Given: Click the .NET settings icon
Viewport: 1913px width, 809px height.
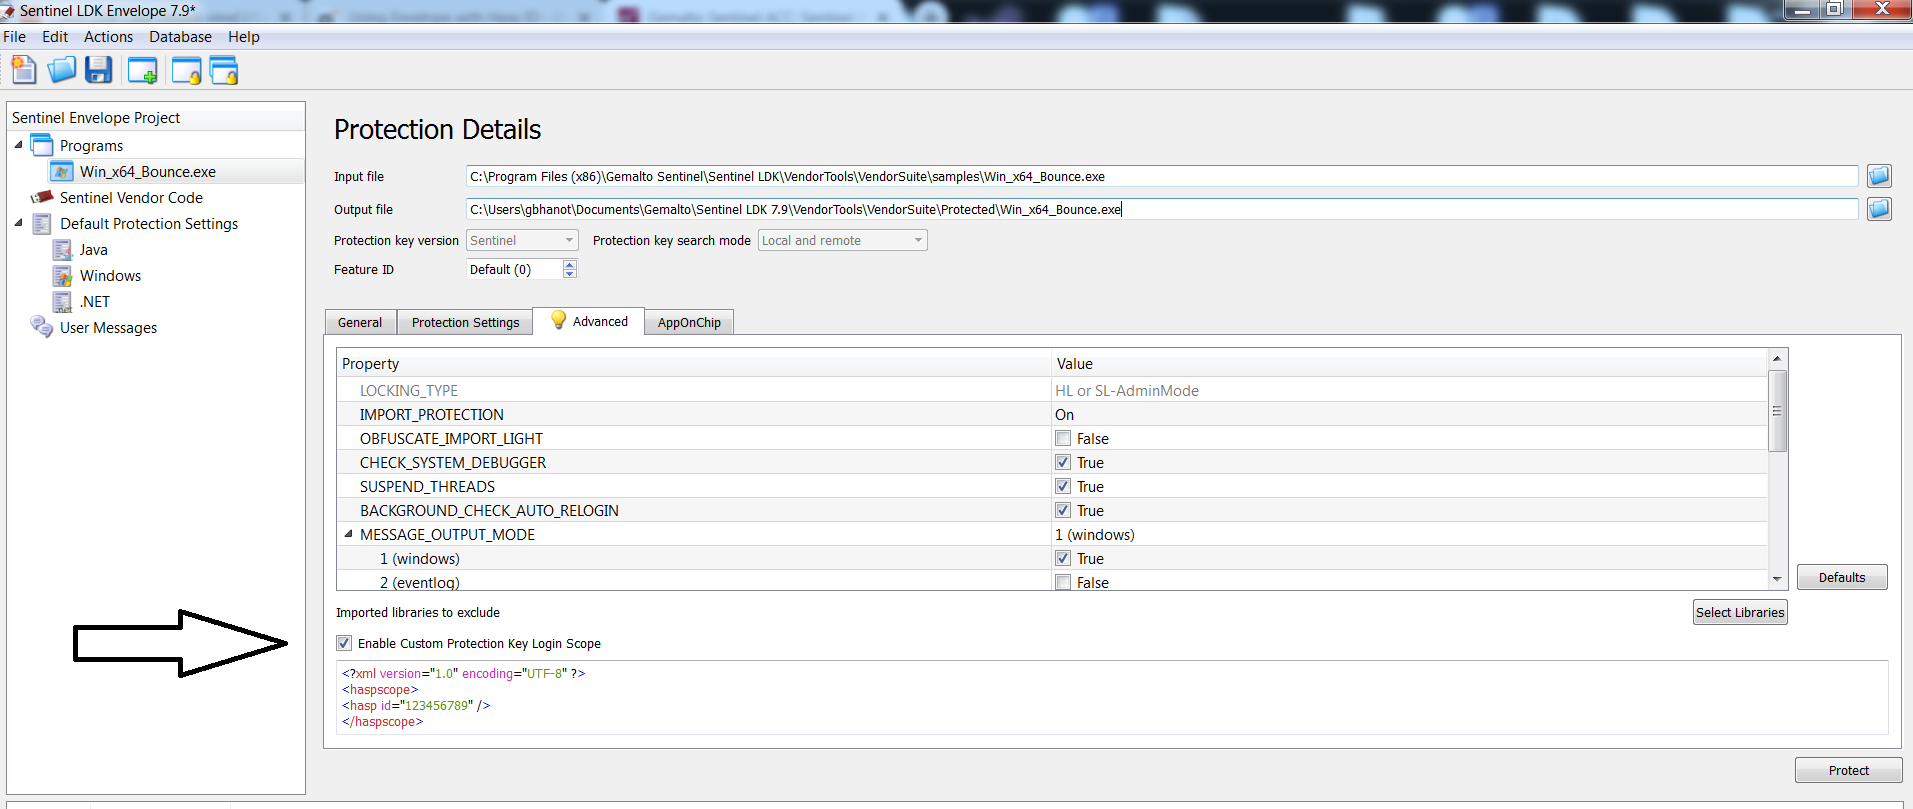Looking at the screenshot, I should click(62, 302).
